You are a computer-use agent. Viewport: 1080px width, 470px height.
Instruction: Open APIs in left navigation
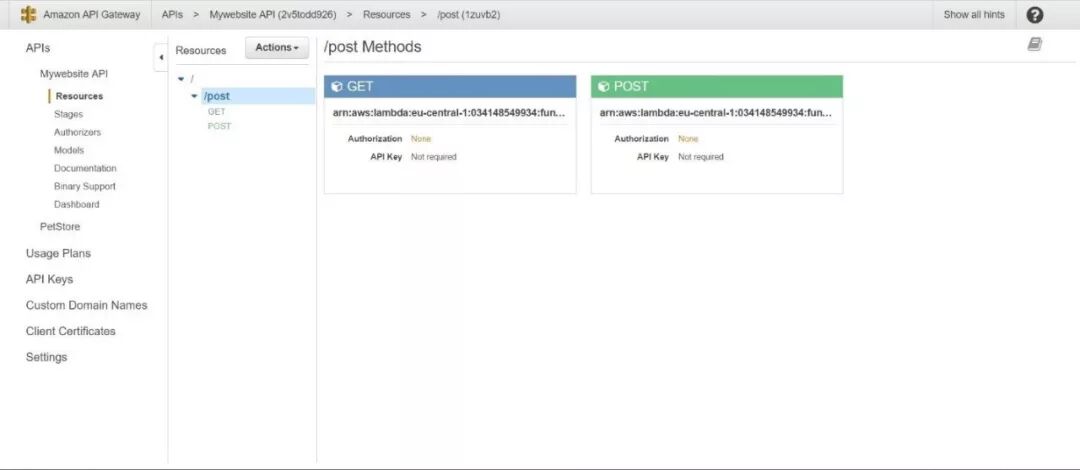(x=38, y=48)
